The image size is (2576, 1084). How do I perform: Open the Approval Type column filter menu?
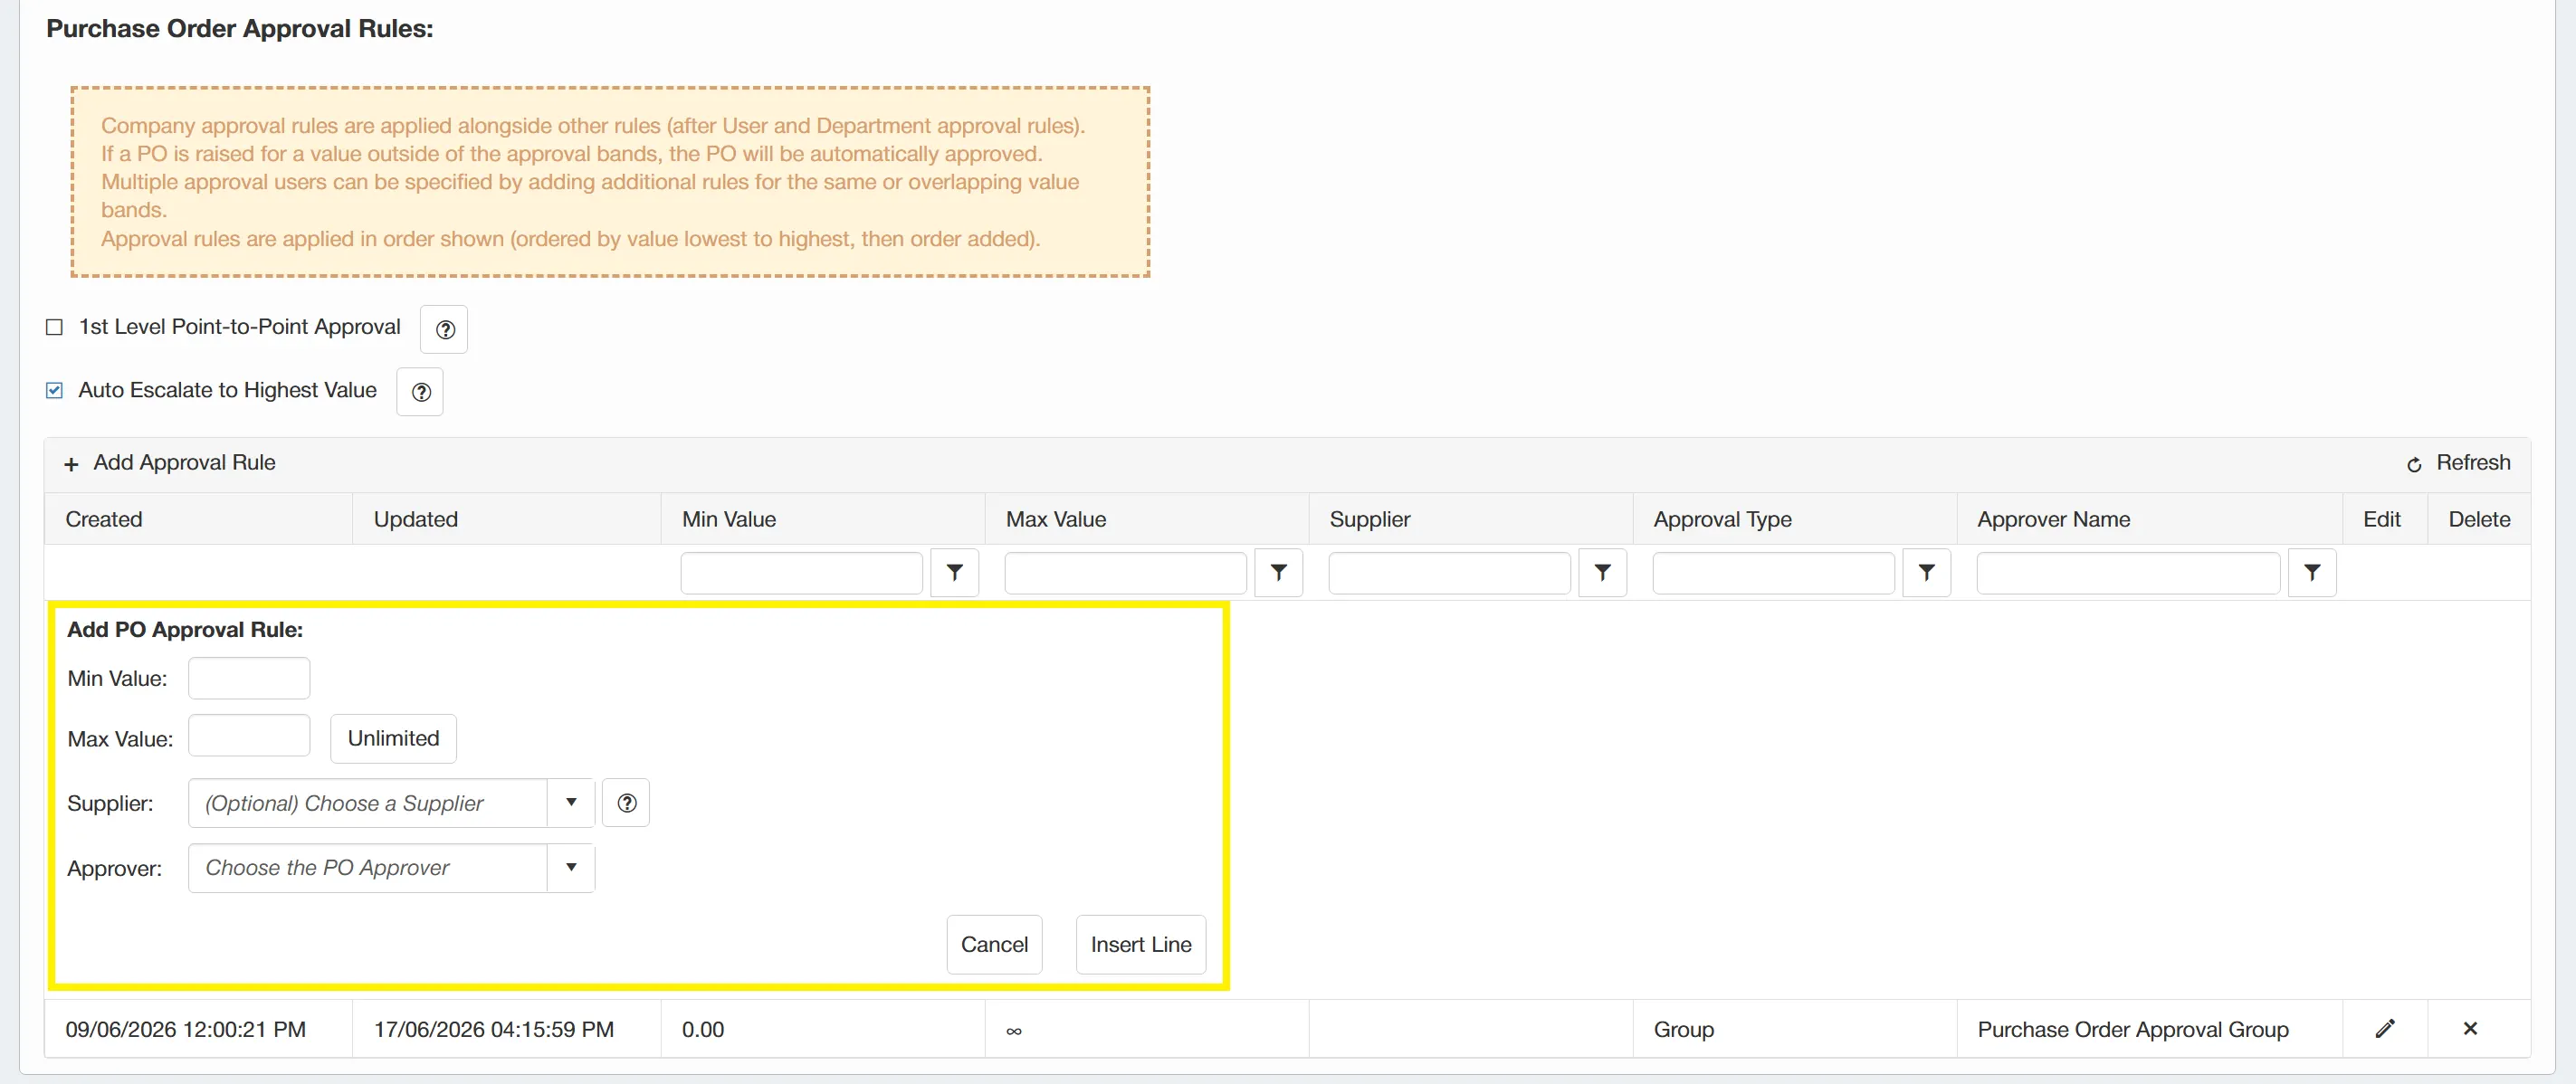tap(1926, 573)
